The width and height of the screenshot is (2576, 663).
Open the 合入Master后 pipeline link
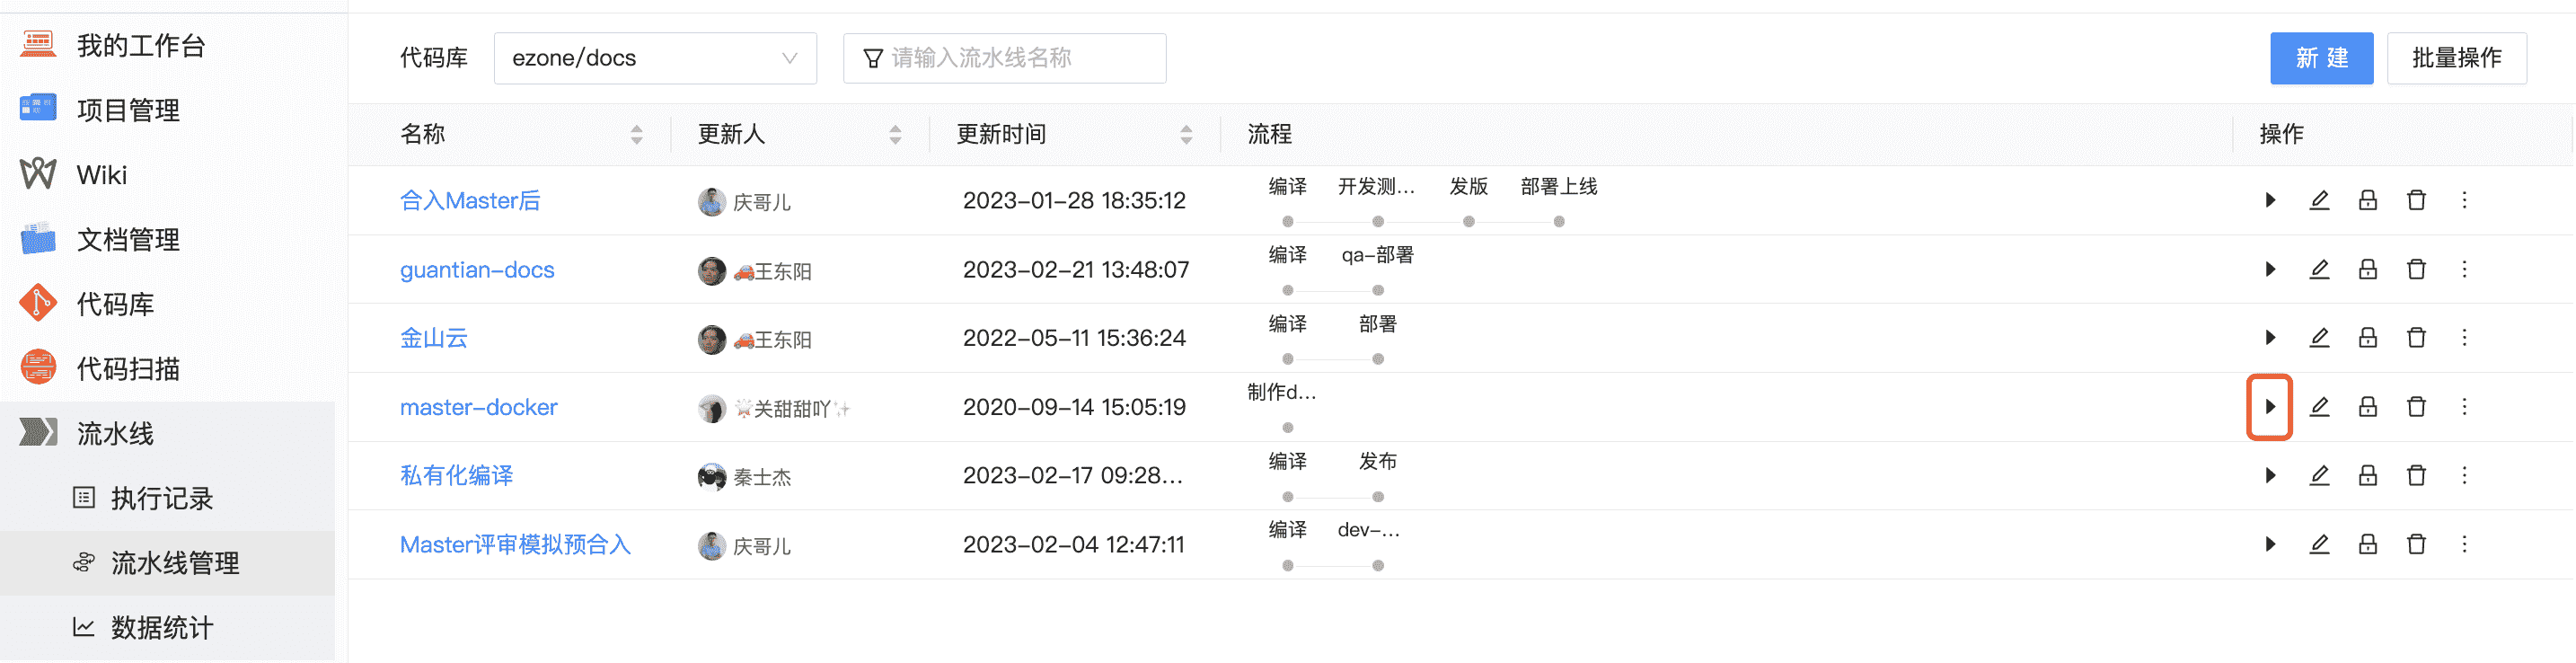(470, 201)
